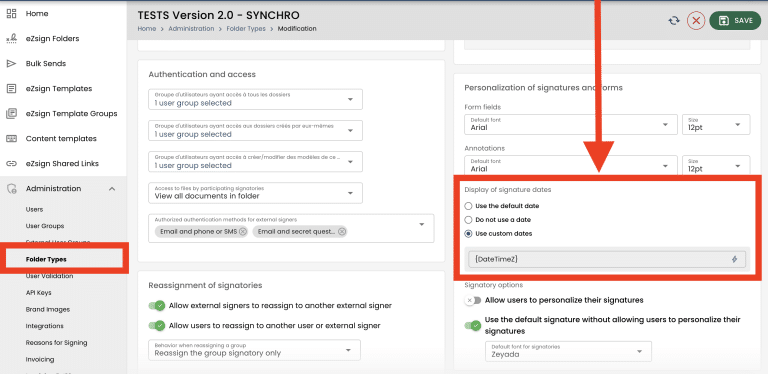Viewport: 768px width, 374px height.
Task: Open Access to files by participating signatories dropdown
Action: tap(256, 193)
